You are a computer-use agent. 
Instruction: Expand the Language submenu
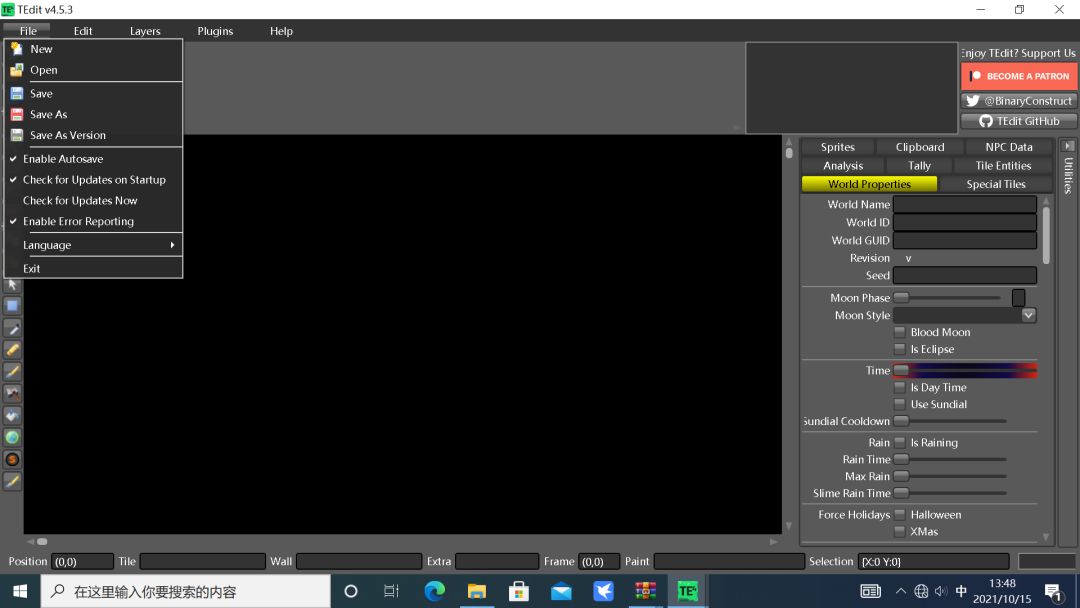point(94,245)
